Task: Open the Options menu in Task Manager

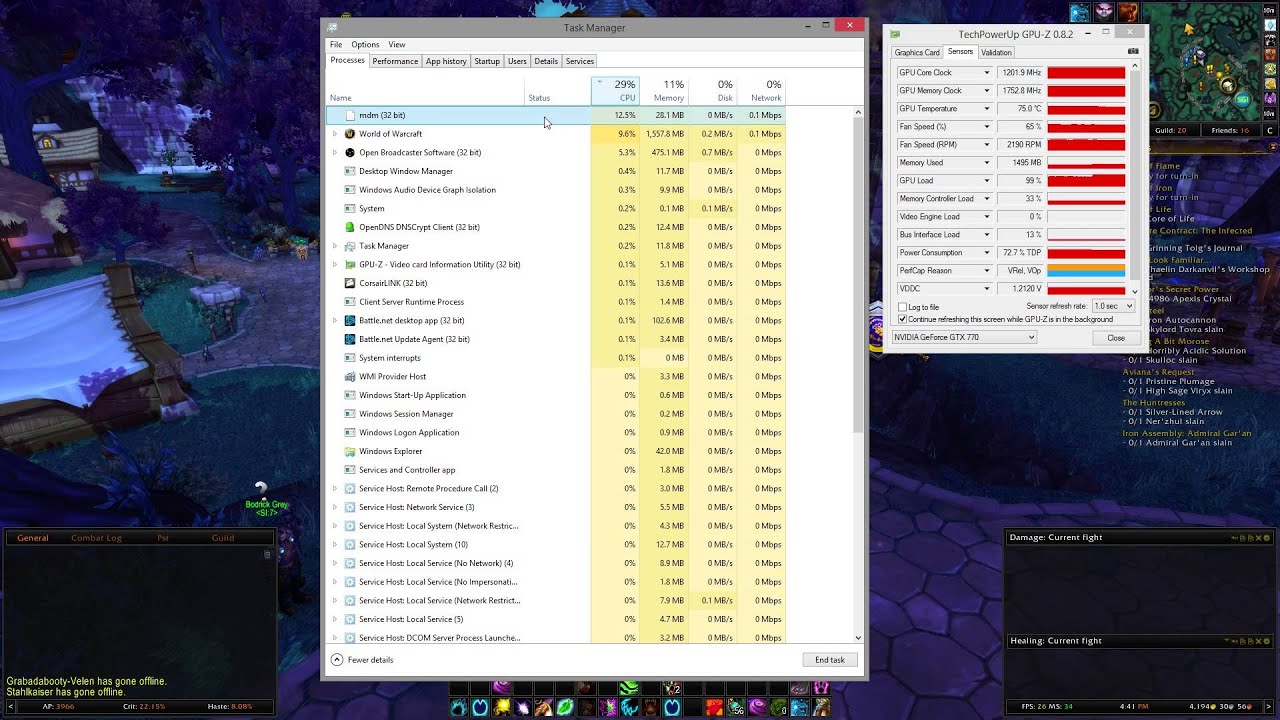Action: click(365, 45)
